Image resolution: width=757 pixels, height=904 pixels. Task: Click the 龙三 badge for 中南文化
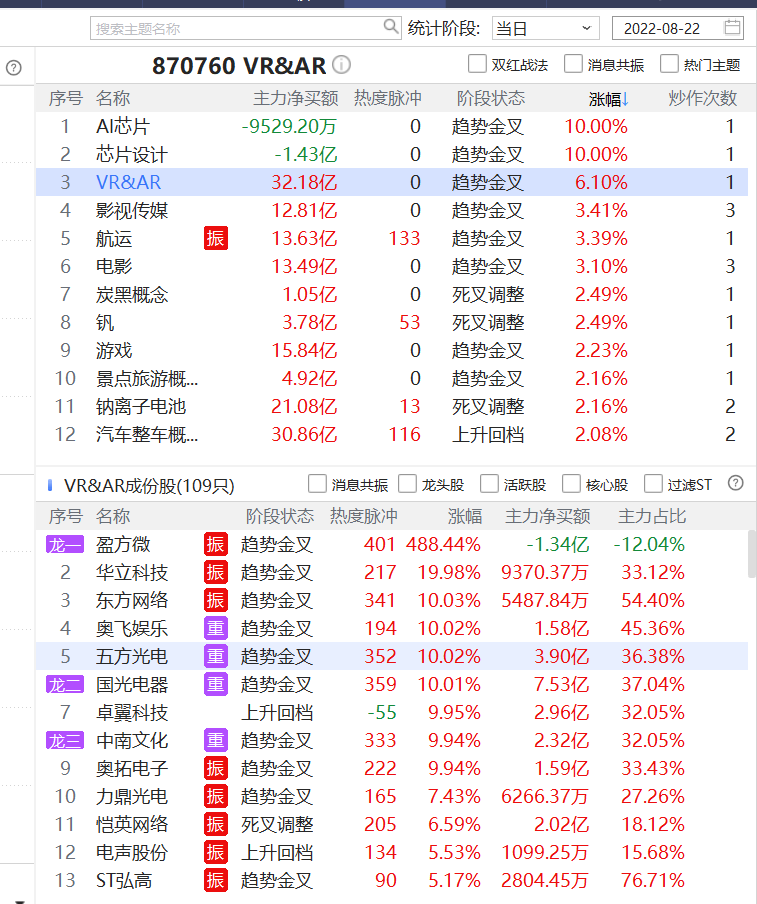(x=65, y=740)
